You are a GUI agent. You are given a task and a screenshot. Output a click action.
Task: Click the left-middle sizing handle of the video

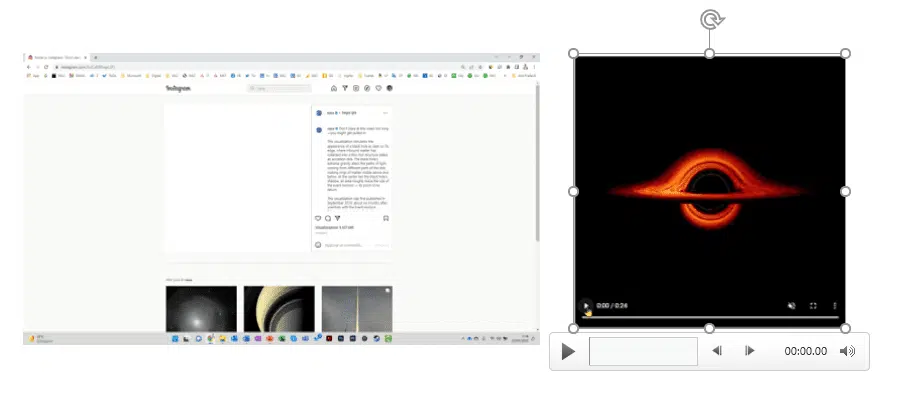click(x=574, y=191)
